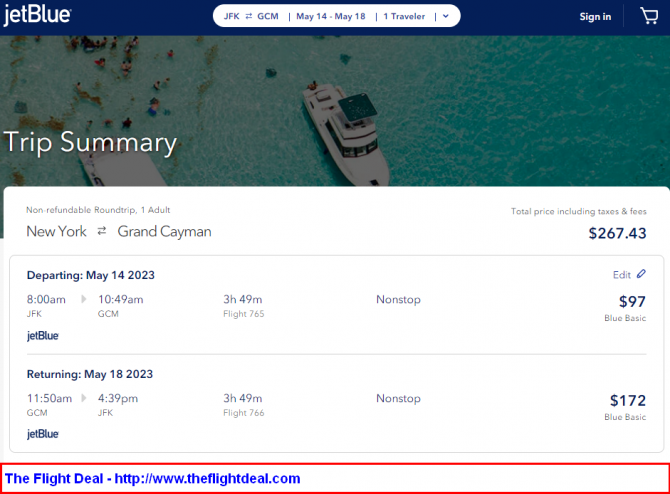Click the arrow between 8:00am and 10:49am
Screen dimensions: 670x494
point(84,300)
